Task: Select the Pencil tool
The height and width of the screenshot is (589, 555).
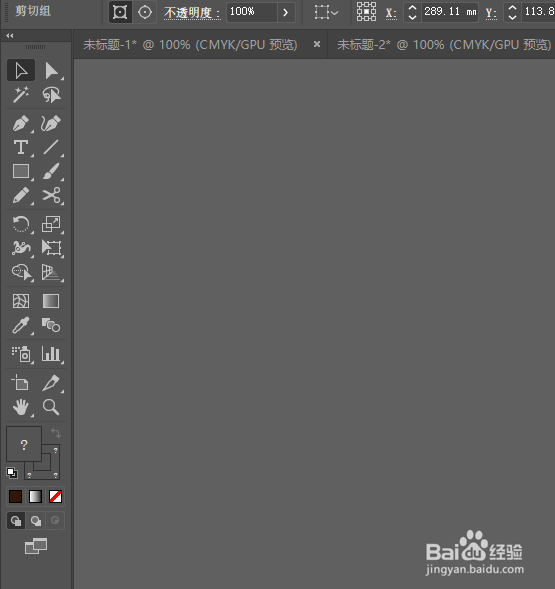Action: point(21,195)
